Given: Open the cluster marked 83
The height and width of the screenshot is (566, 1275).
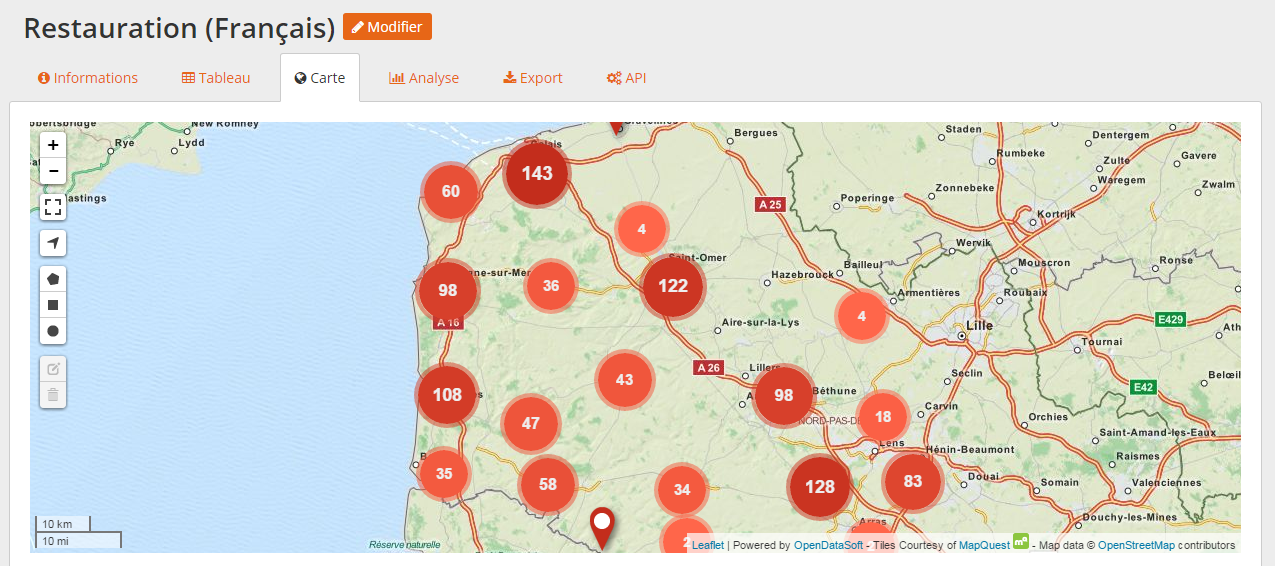Looking at the screenshot, I should coord(913,481).
